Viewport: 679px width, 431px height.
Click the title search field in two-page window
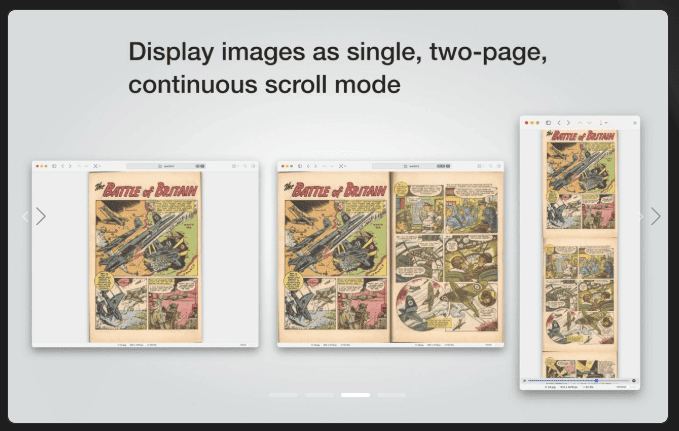click(x=411, y=166)
